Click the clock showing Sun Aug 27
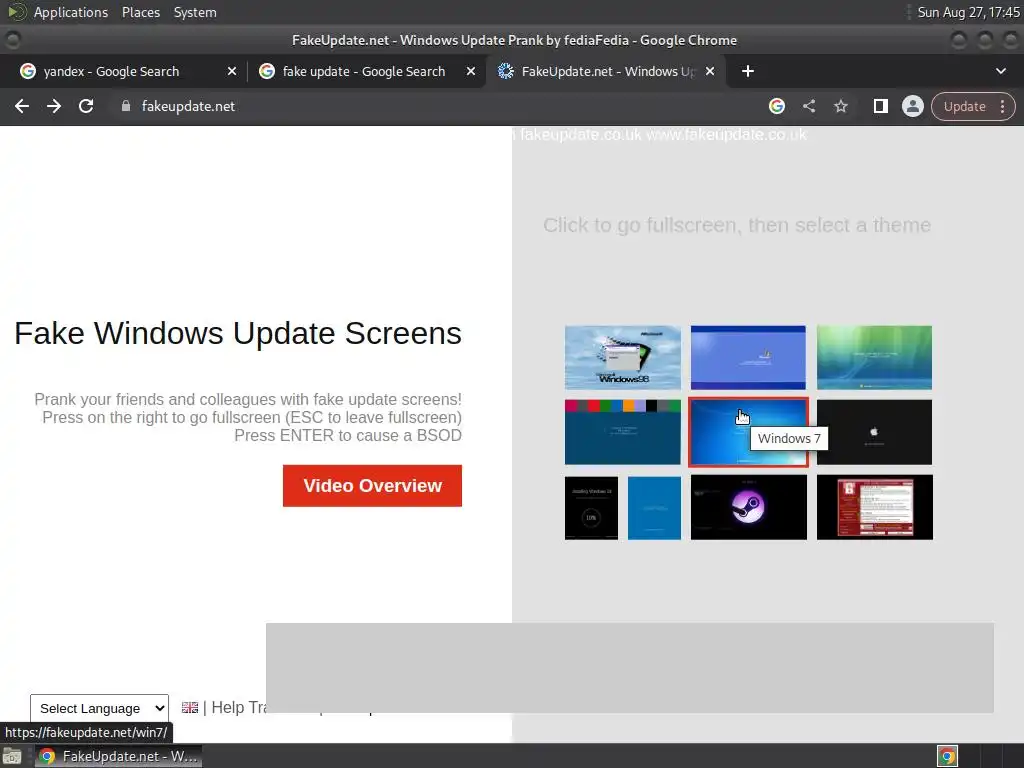This screenshot has height=768, width=1024. [968, 12]
